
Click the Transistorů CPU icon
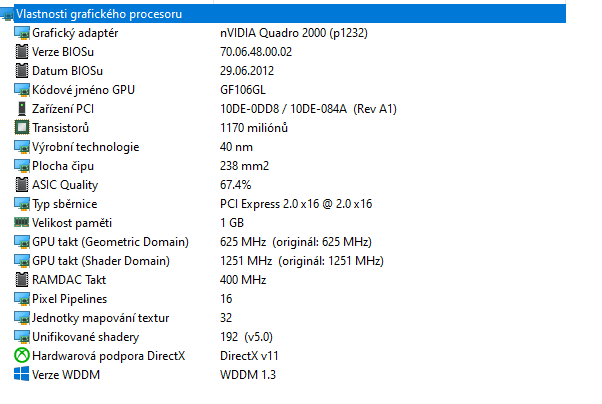coord(21,128)
